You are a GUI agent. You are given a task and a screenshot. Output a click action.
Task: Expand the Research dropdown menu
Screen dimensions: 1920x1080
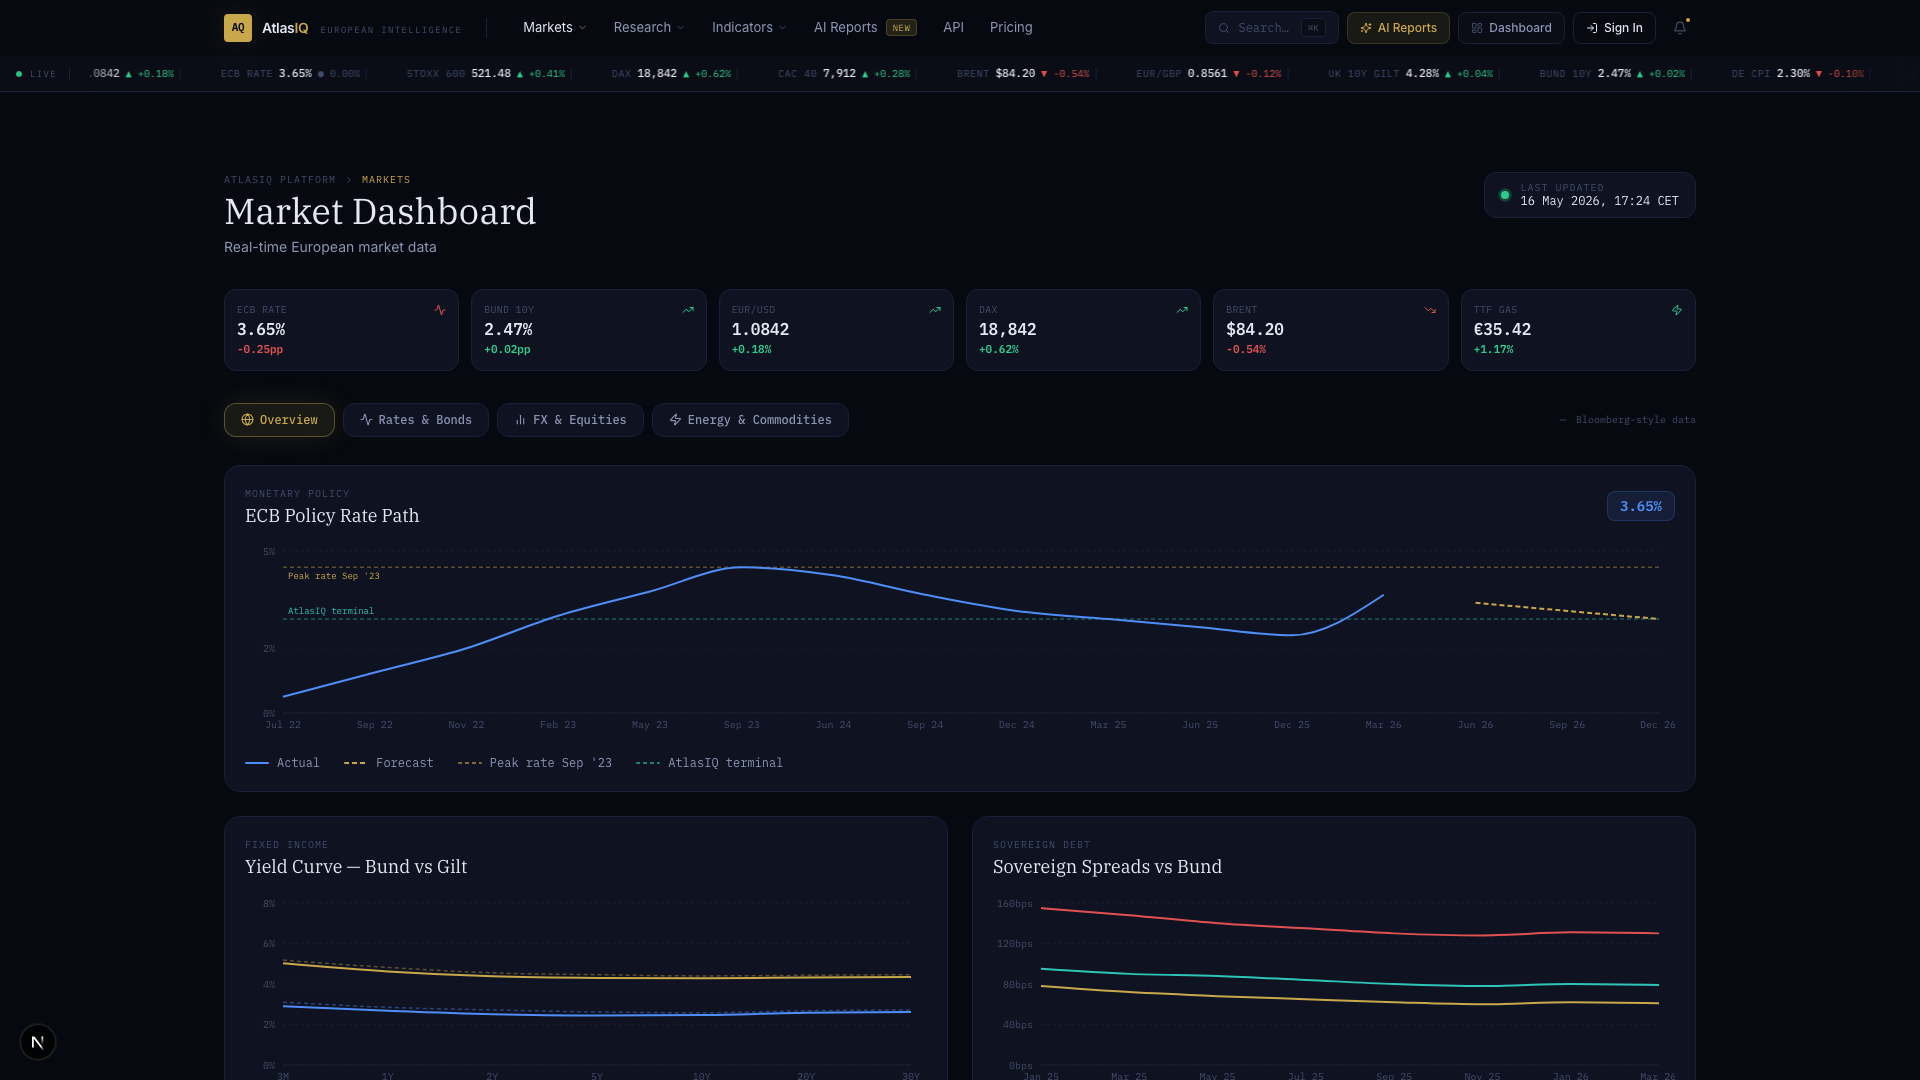click(649, 28)
